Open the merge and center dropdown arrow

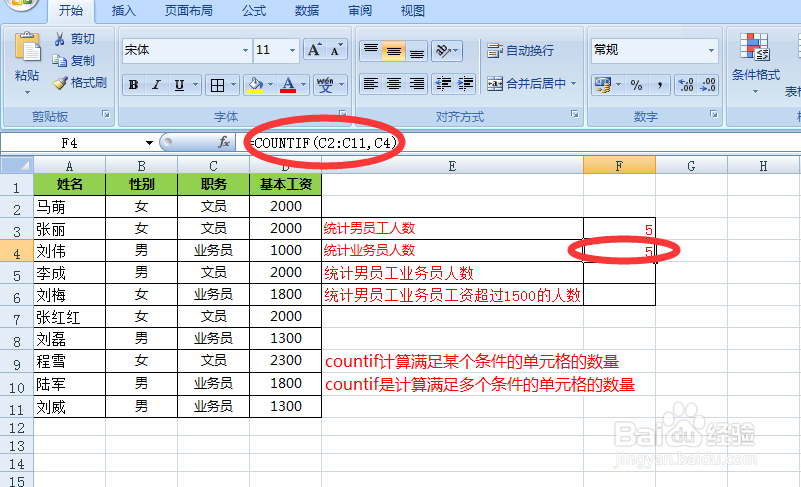[574, 83]
